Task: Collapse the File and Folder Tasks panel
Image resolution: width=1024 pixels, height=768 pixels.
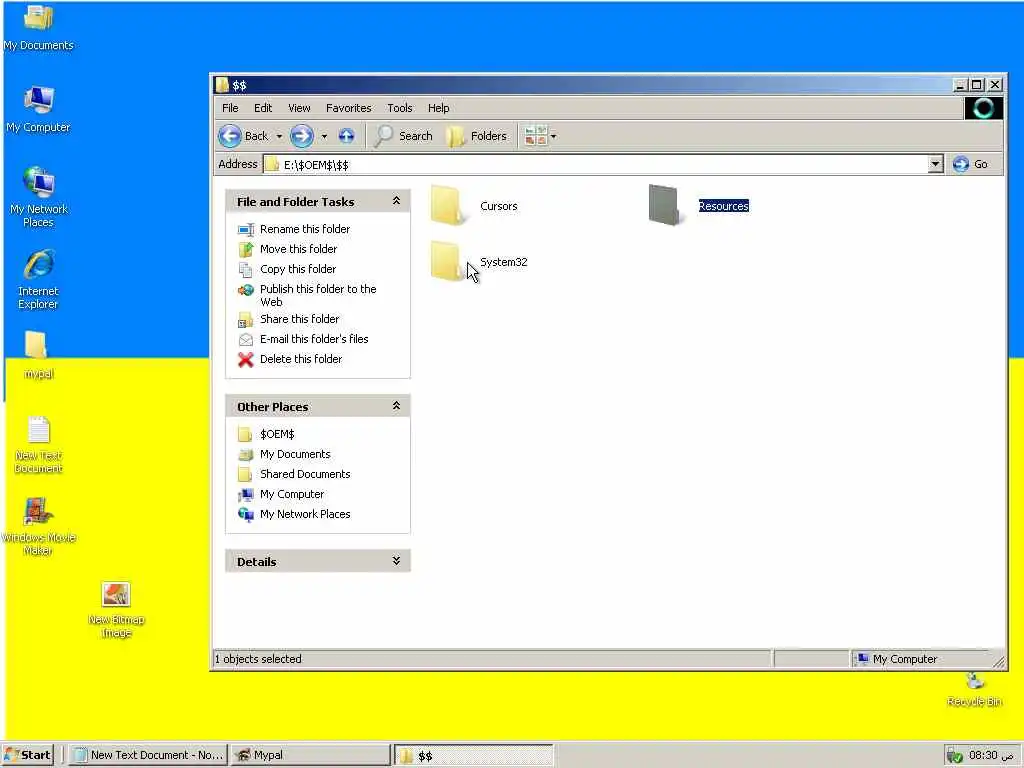Action: [396, 201]
